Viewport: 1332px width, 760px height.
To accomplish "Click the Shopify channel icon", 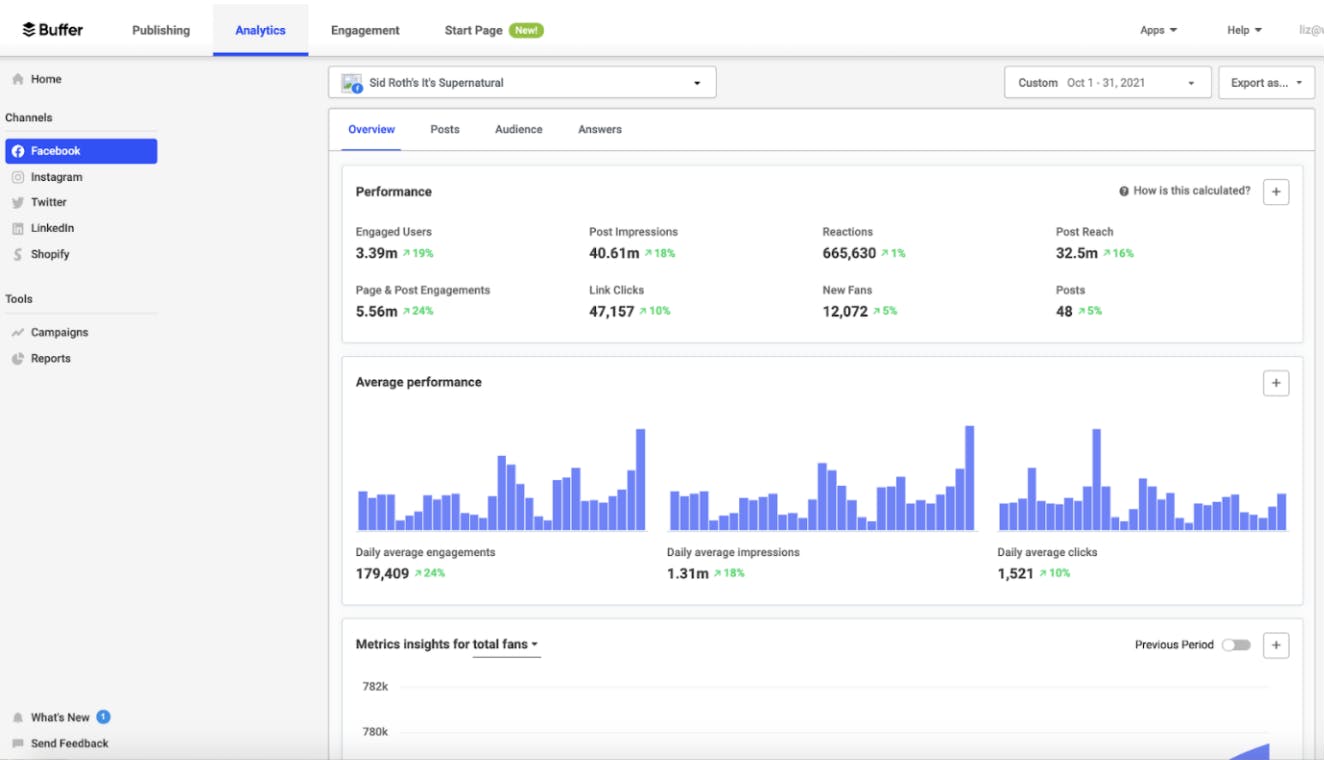I will coord(18,254).
